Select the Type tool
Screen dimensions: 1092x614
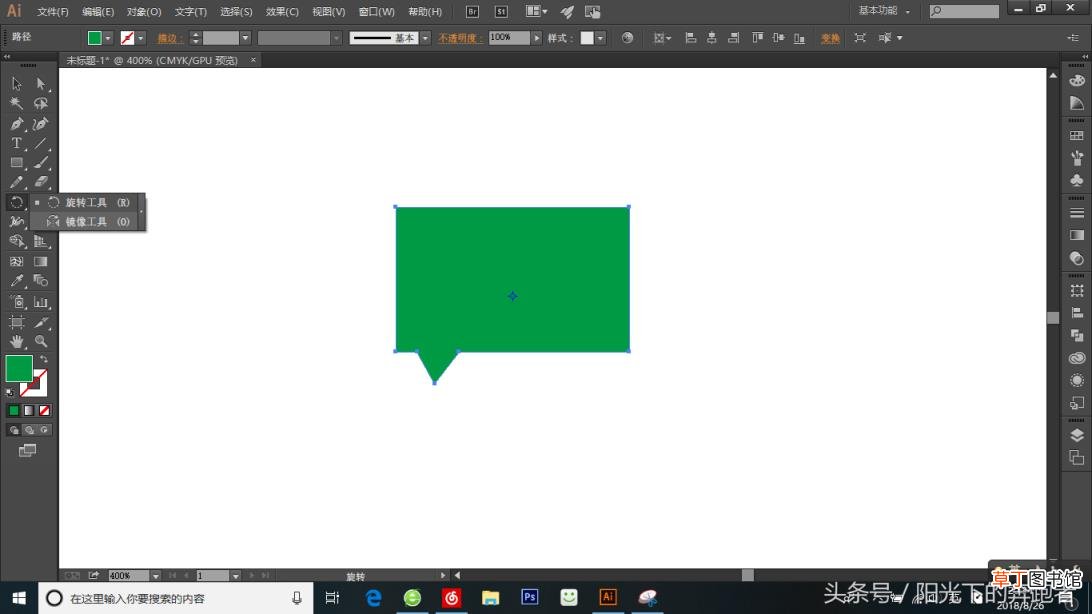[17, 143]
